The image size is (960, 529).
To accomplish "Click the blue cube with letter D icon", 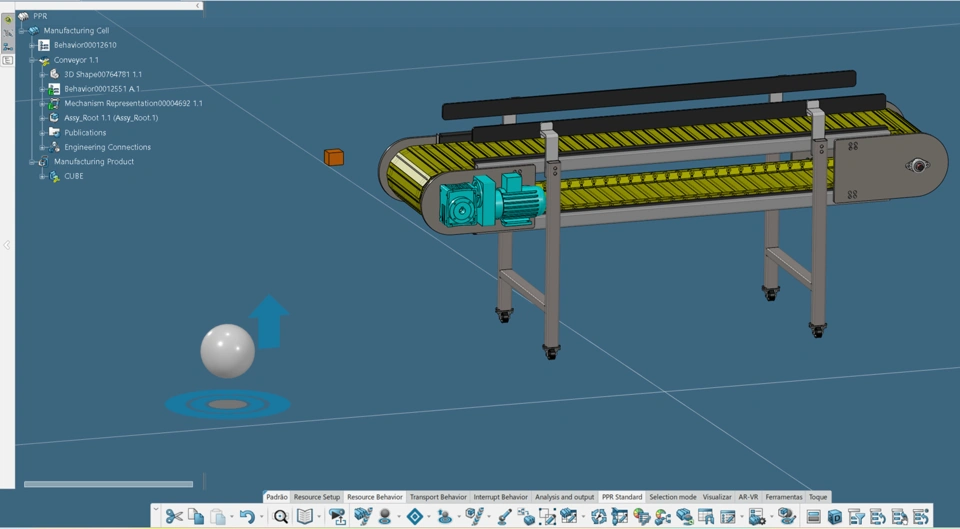I will 835,517.
